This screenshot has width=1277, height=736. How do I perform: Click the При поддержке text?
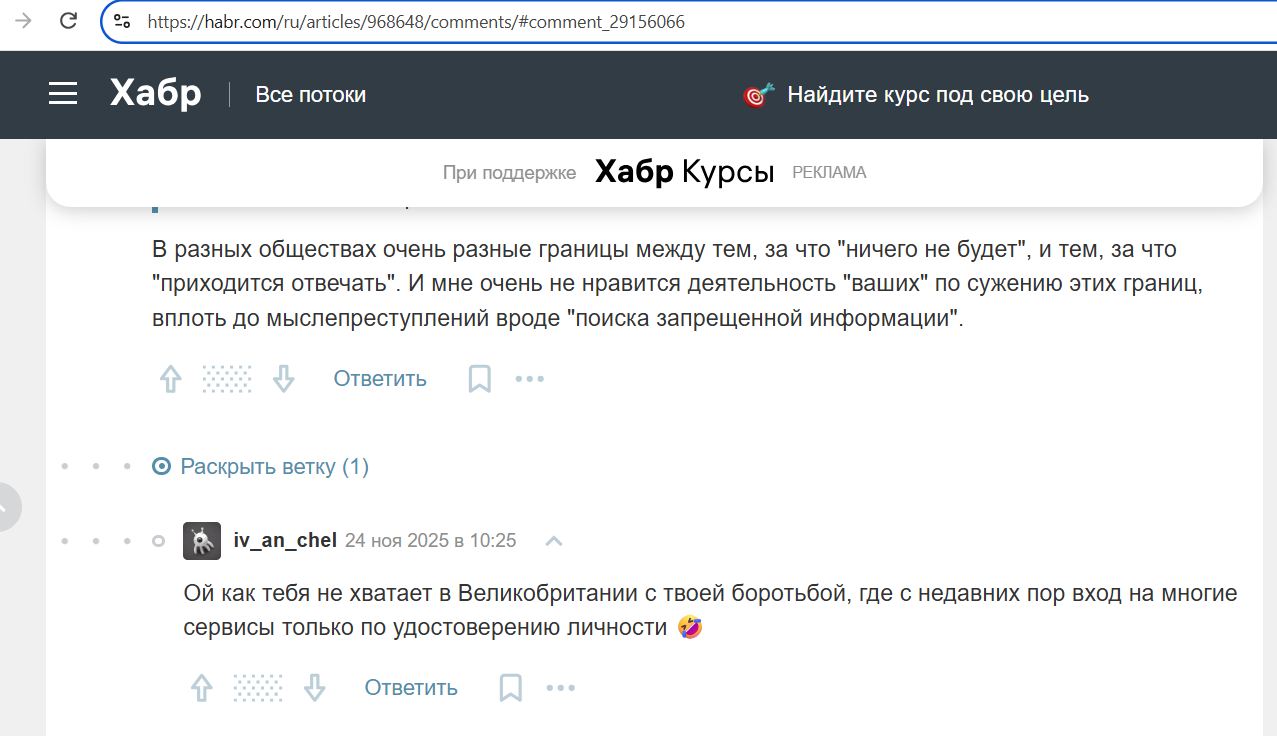(509, 173)
